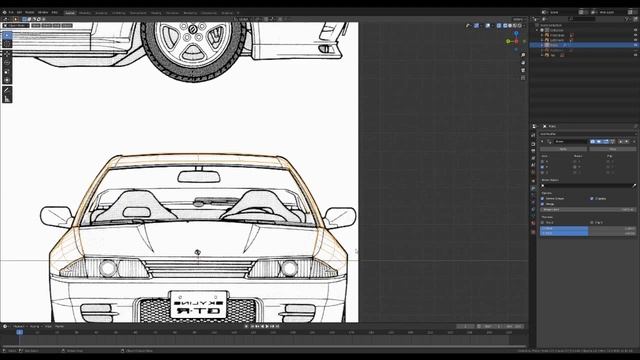Screen dimensions: 640x360
Task: Open the viewport Add menu button
Action: [57, 25]
